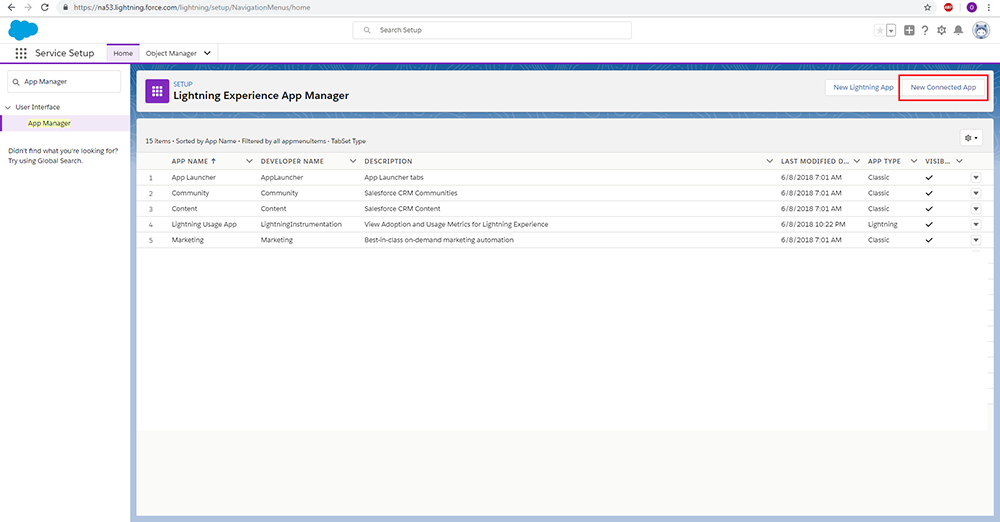1000x522 pixels.
Task: Sort by the Description header
Action: 388,161
